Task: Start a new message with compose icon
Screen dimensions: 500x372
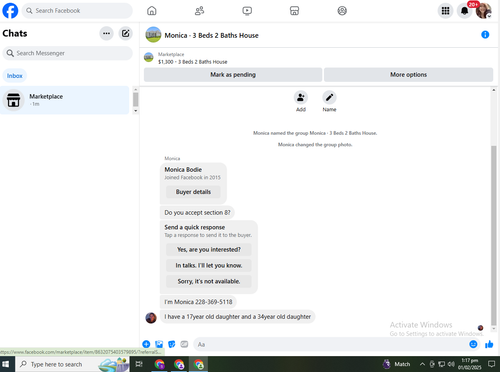Action: point(125,33)
